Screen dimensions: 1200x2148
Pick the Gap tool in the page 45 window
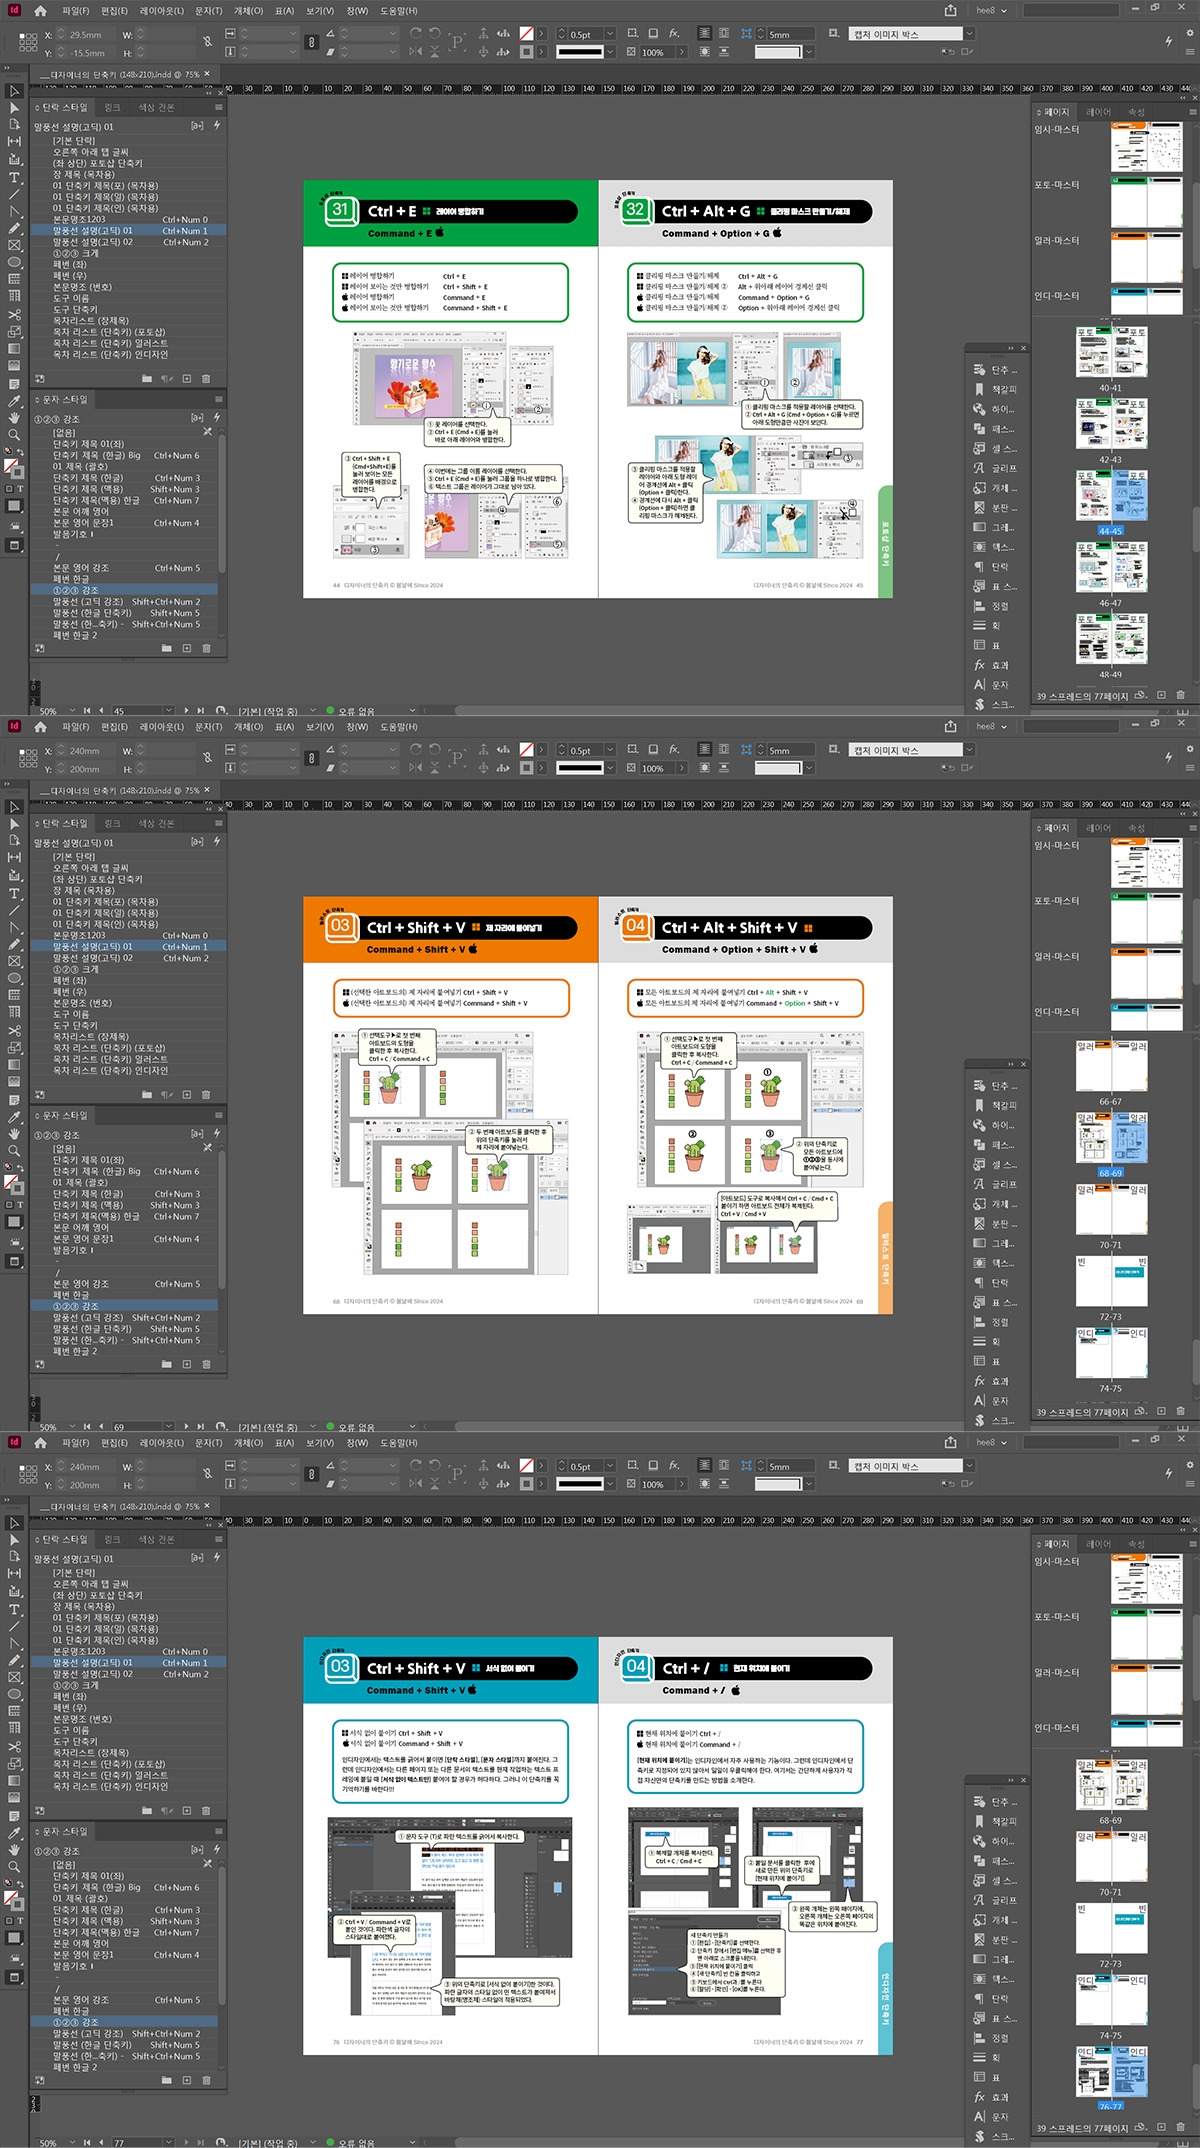pyautogui.click(x=14, y=142)
